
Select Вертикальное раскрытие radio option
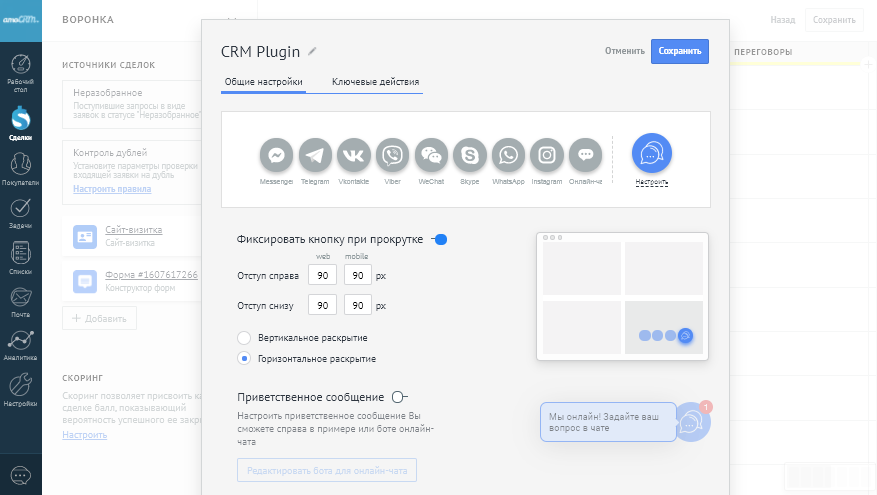(244, 338)
